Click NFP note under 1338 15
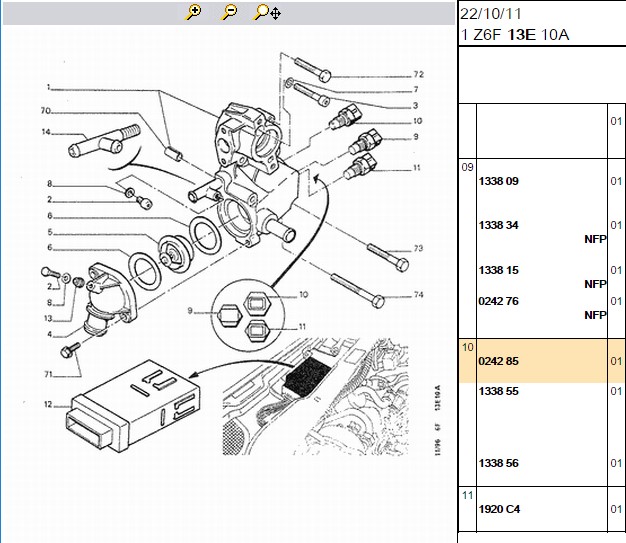Image resolution: width=626 pixels, height=543 pixels. pos(595,284)
